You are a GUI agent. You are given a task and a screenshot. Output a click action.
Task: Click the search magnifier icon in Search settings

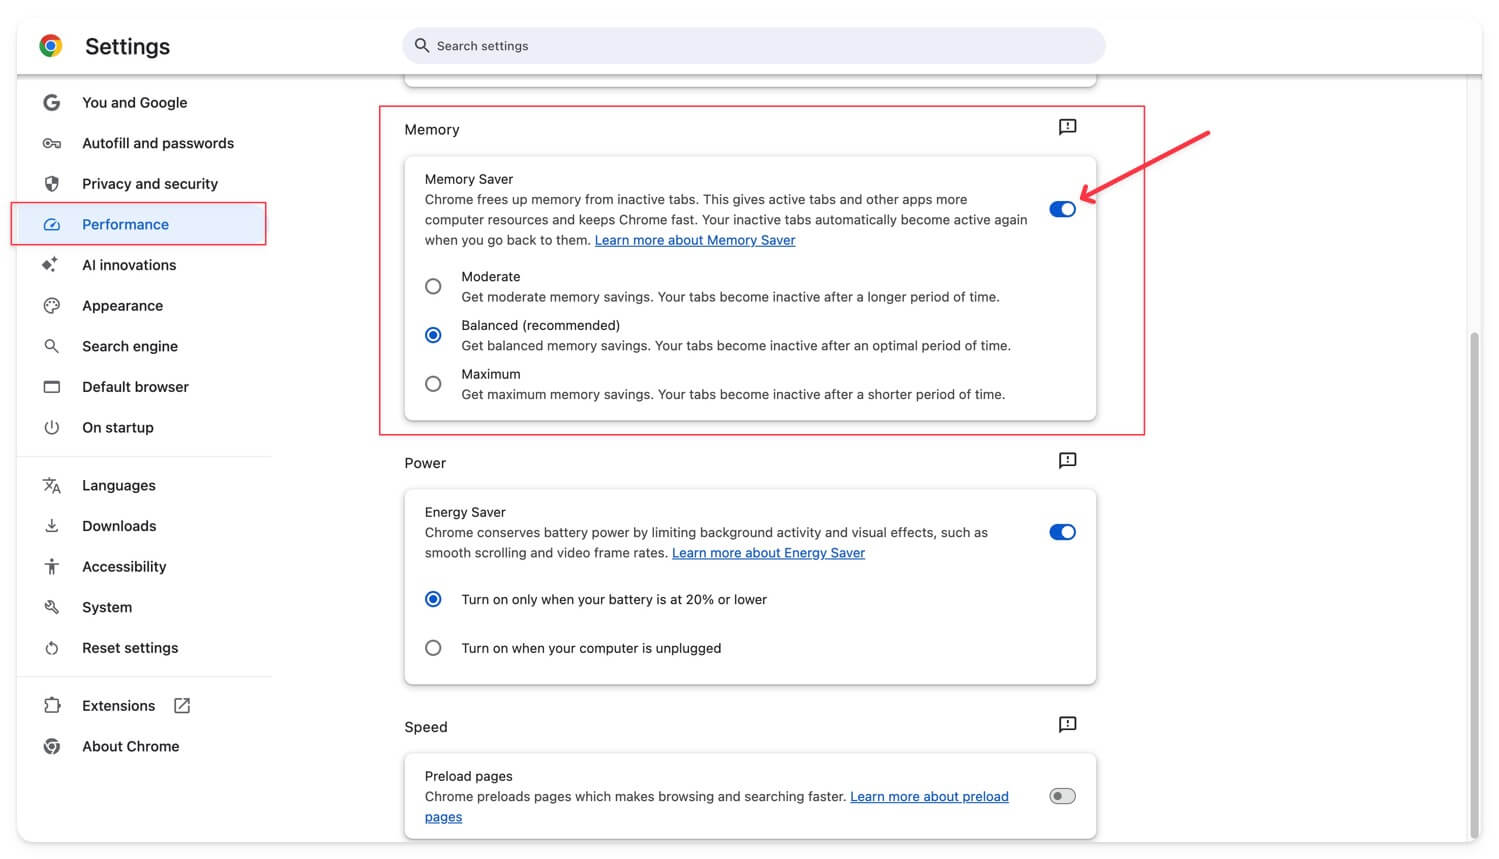click(x=422, y=46)
